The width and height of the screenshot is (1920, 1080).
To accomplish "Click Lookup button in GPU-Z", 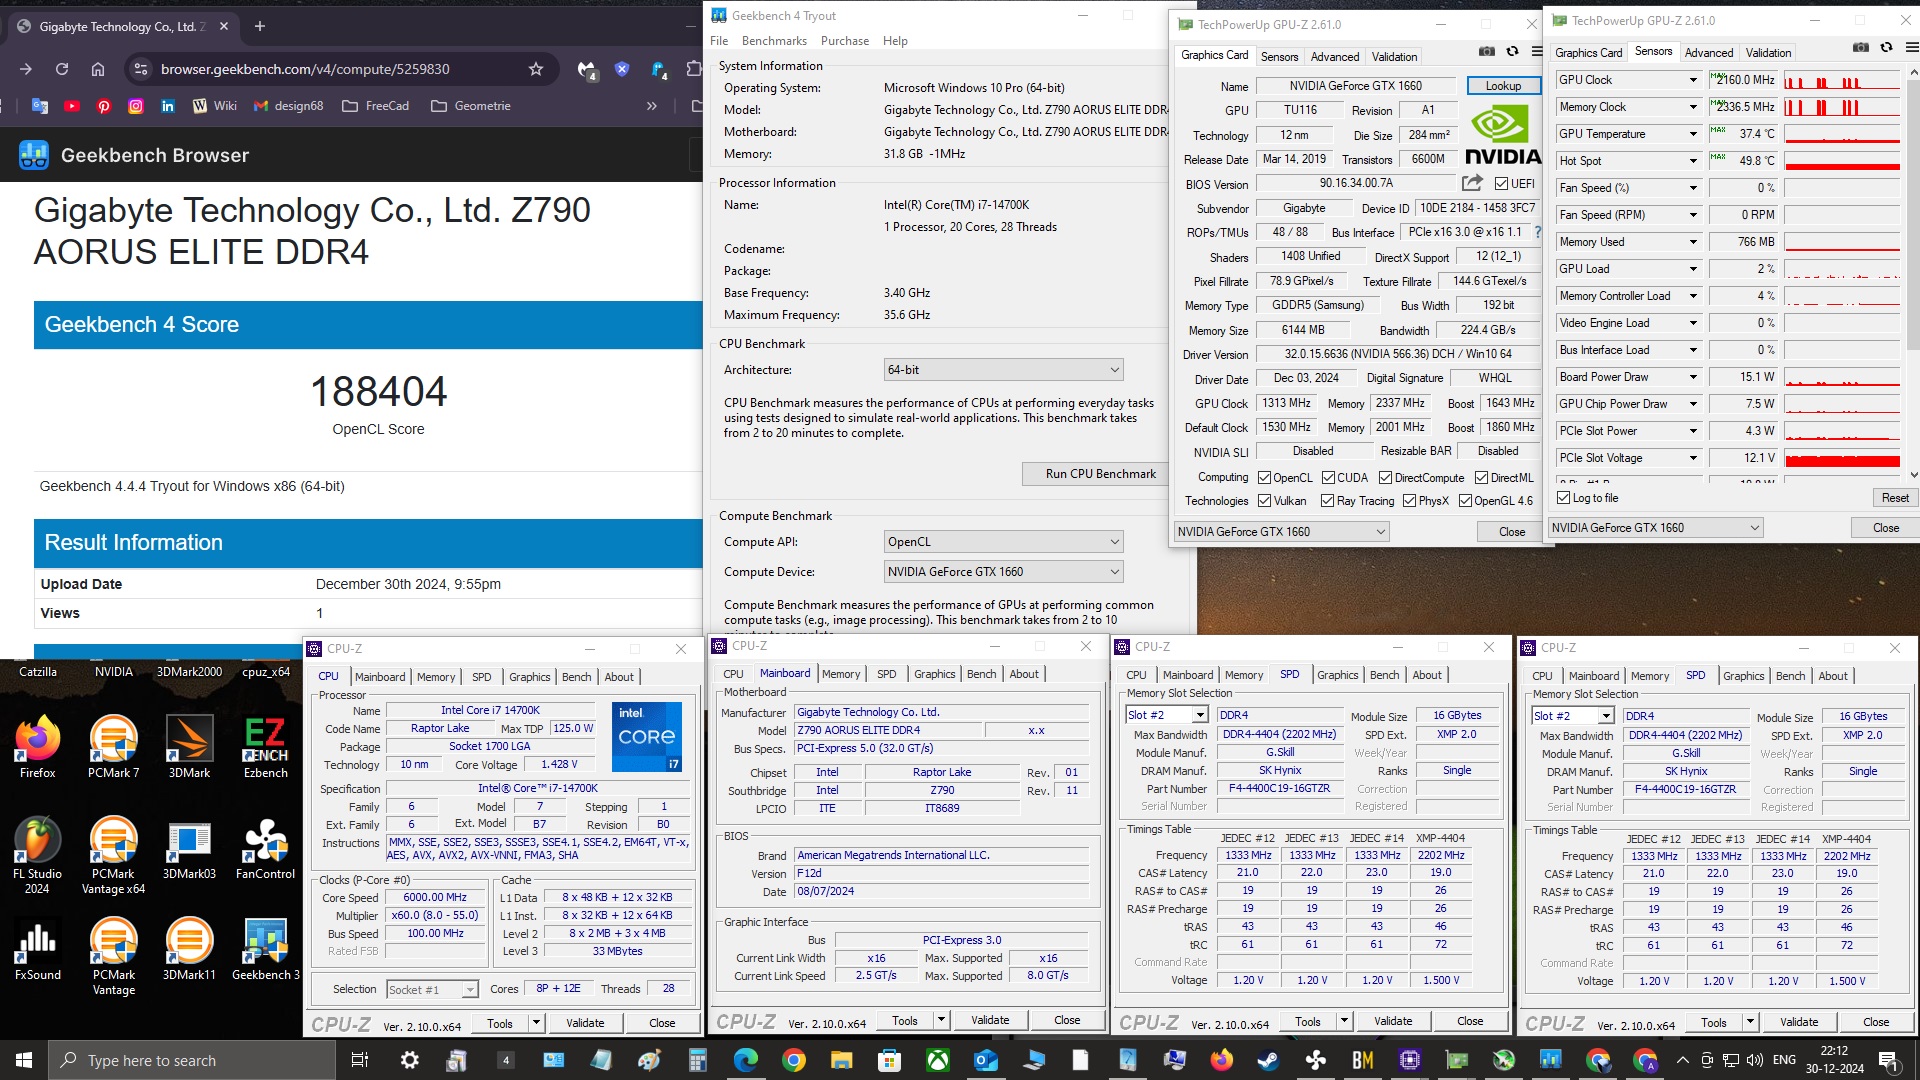I will click(1503, 86).
